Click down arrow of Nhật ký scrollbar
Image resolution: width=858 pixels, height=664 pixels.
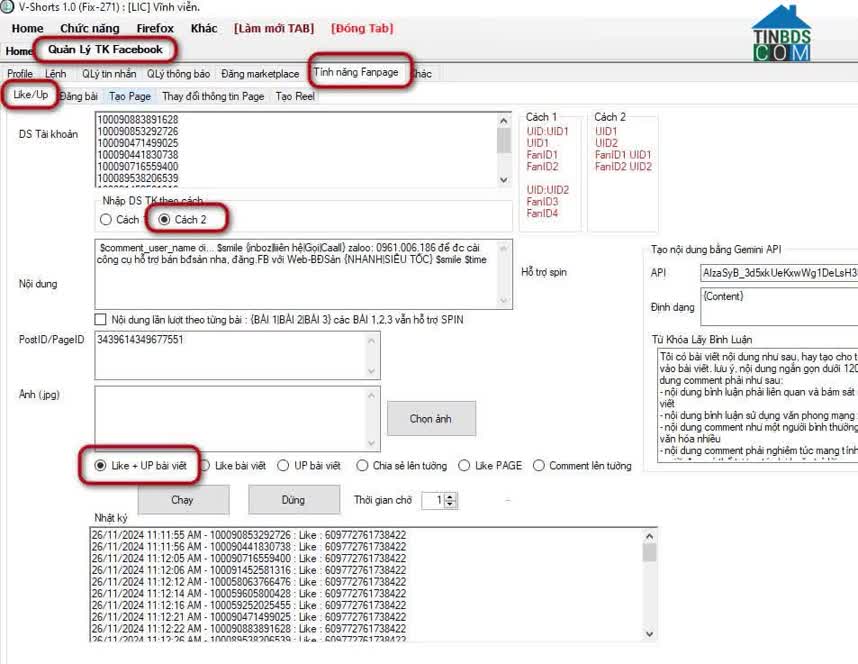click(649, 634)
